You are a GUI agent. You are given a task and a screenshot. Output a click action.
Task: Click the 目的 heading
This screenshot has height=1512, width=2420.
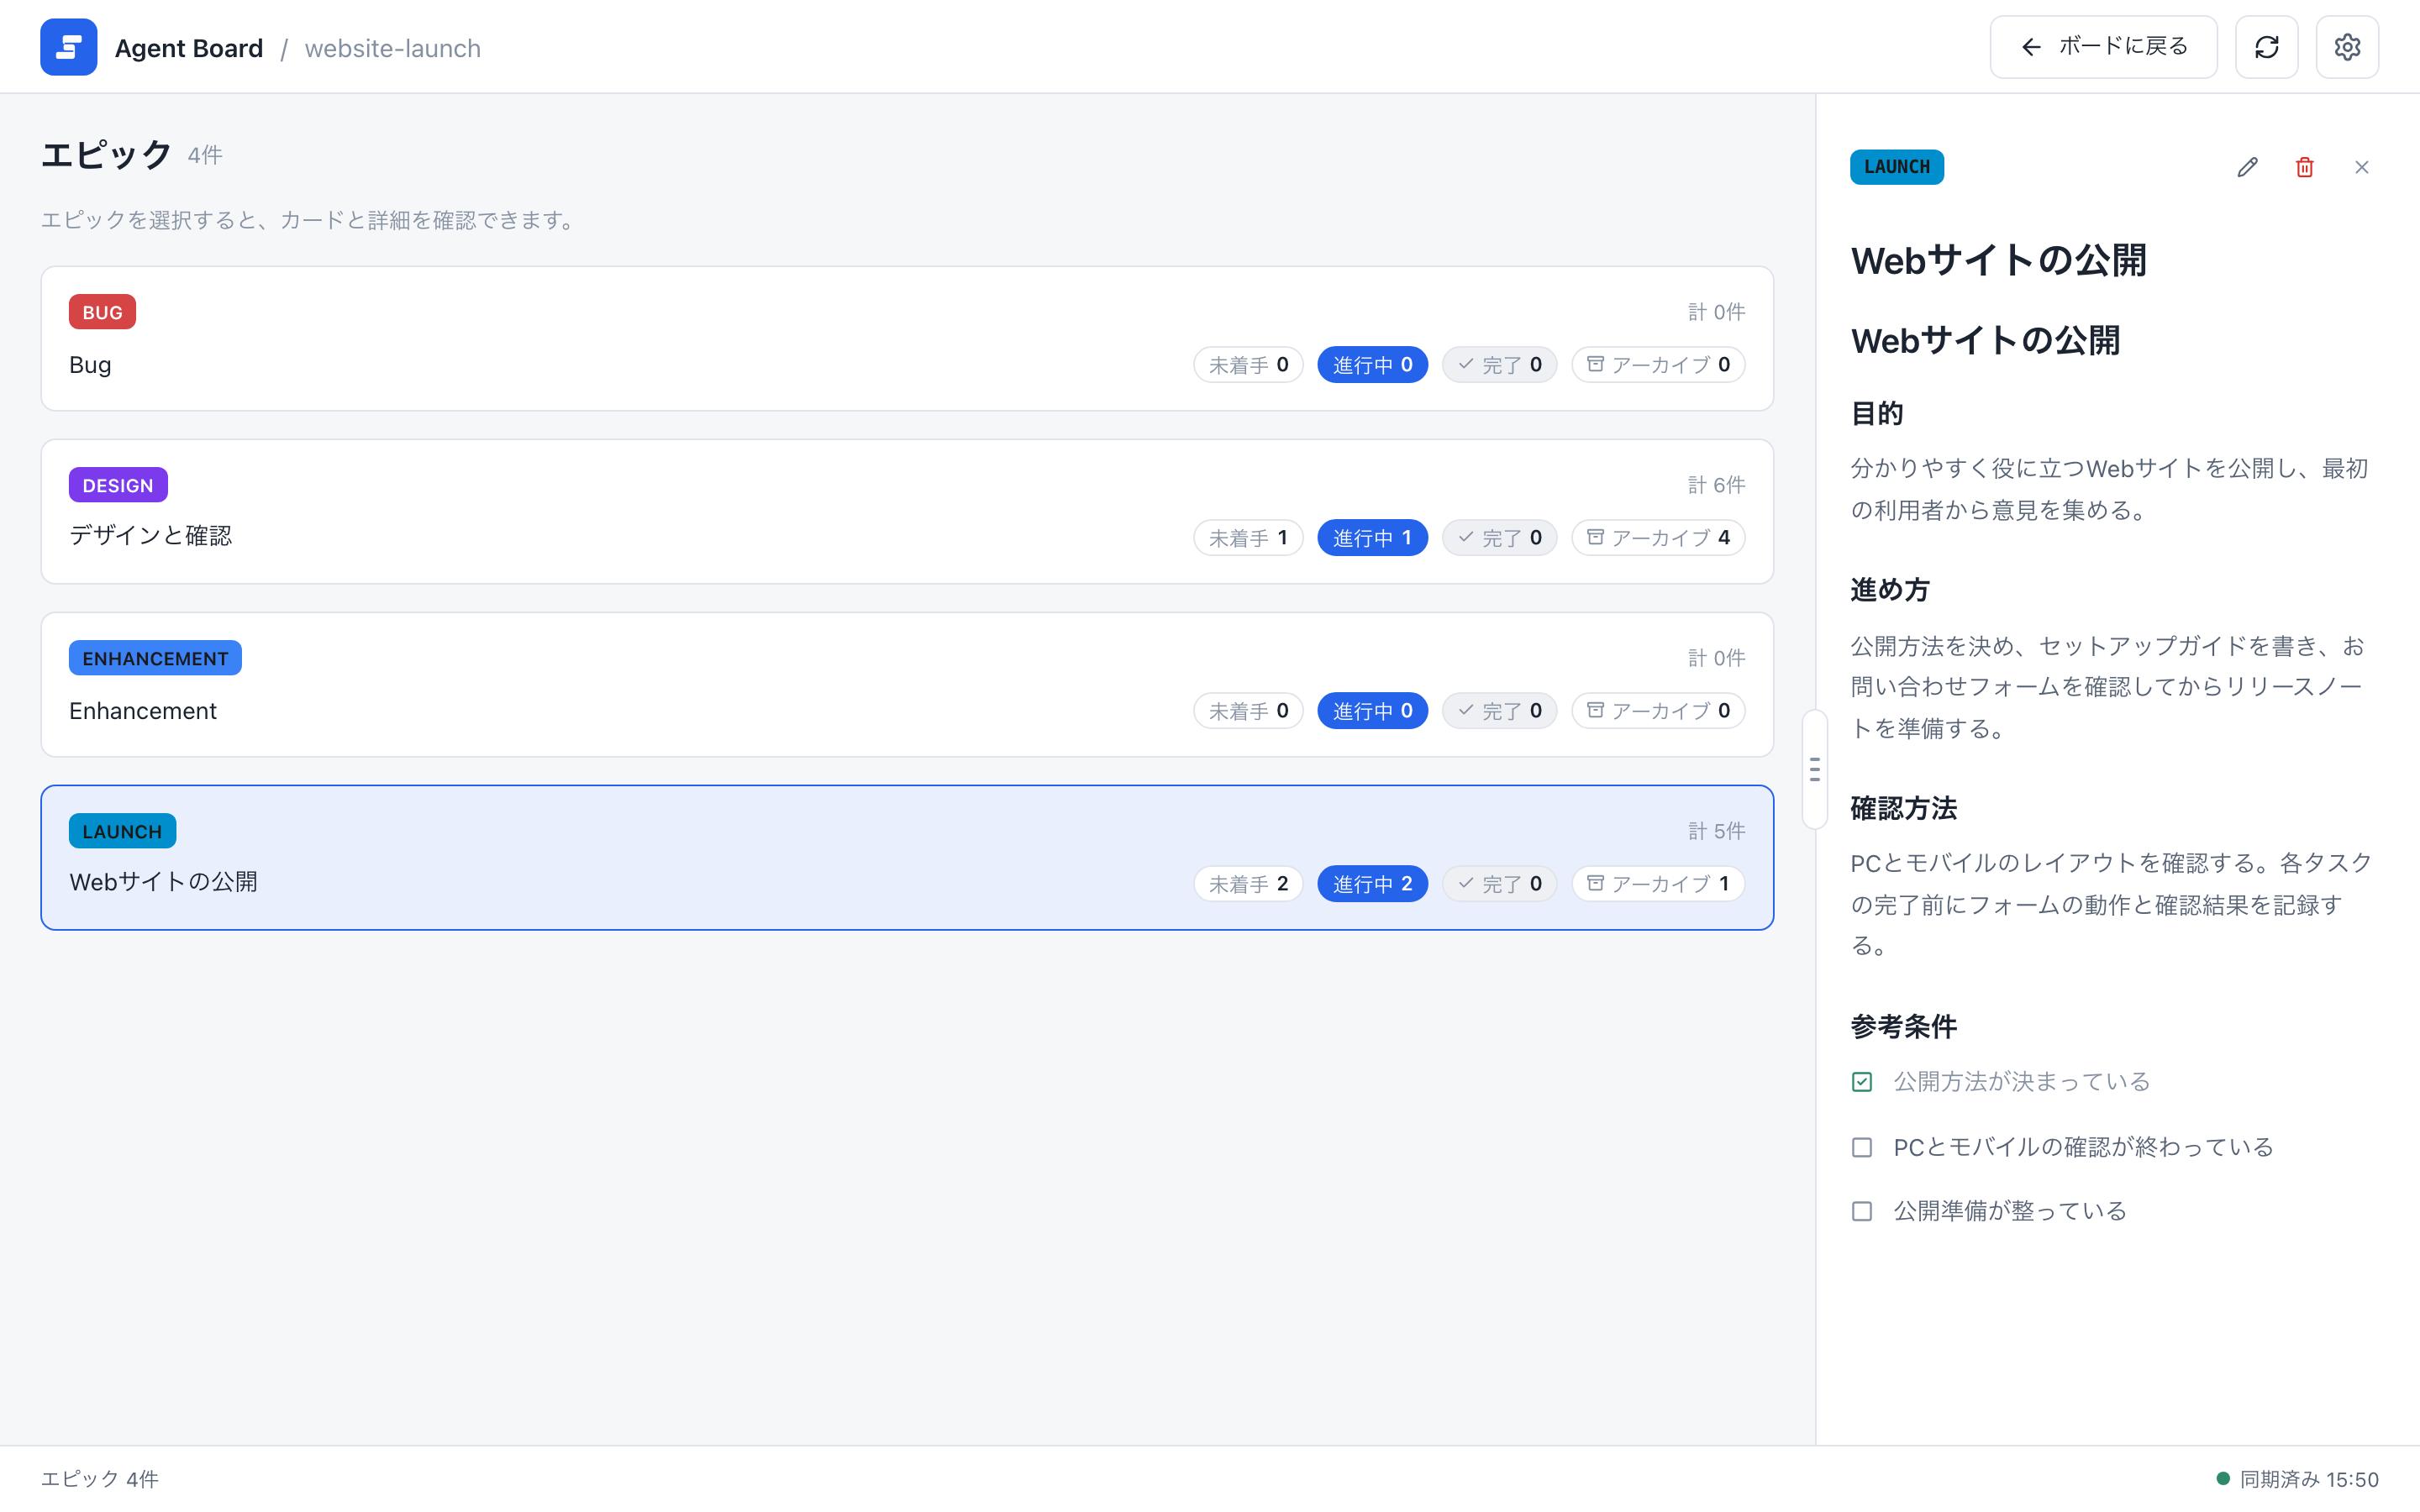1876,413
